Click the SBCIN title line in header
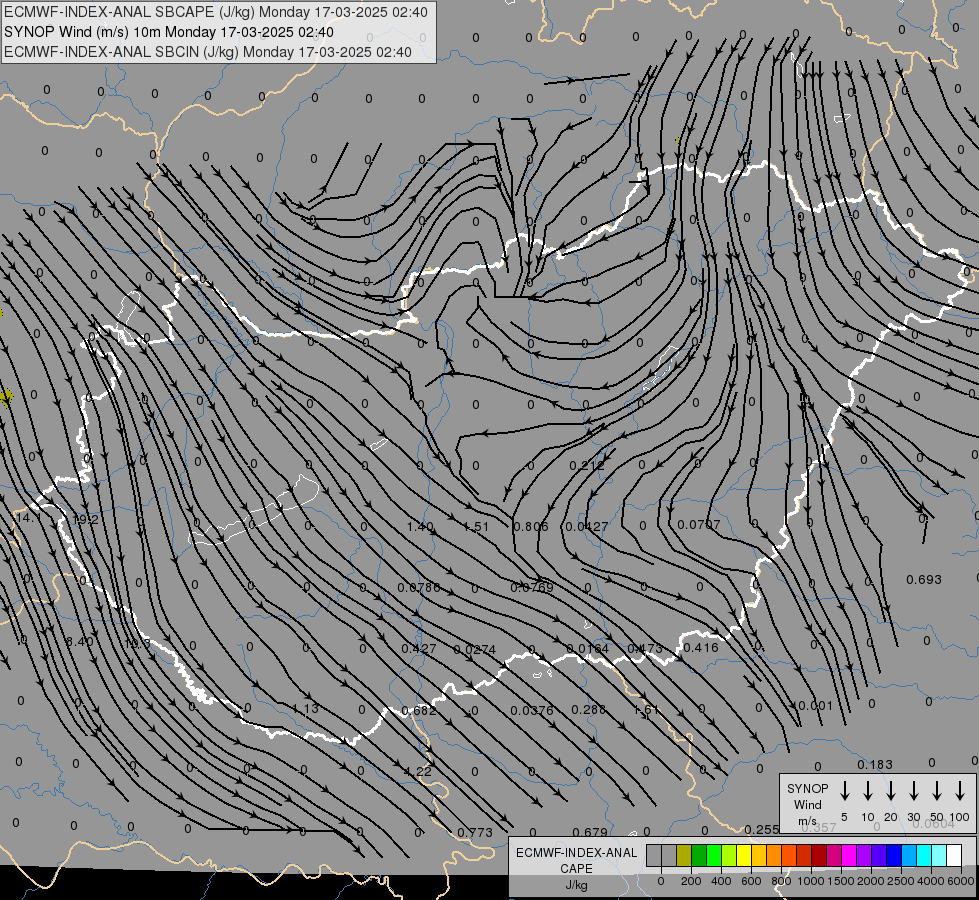Screen dimensions: 979x900 point(208,52)
